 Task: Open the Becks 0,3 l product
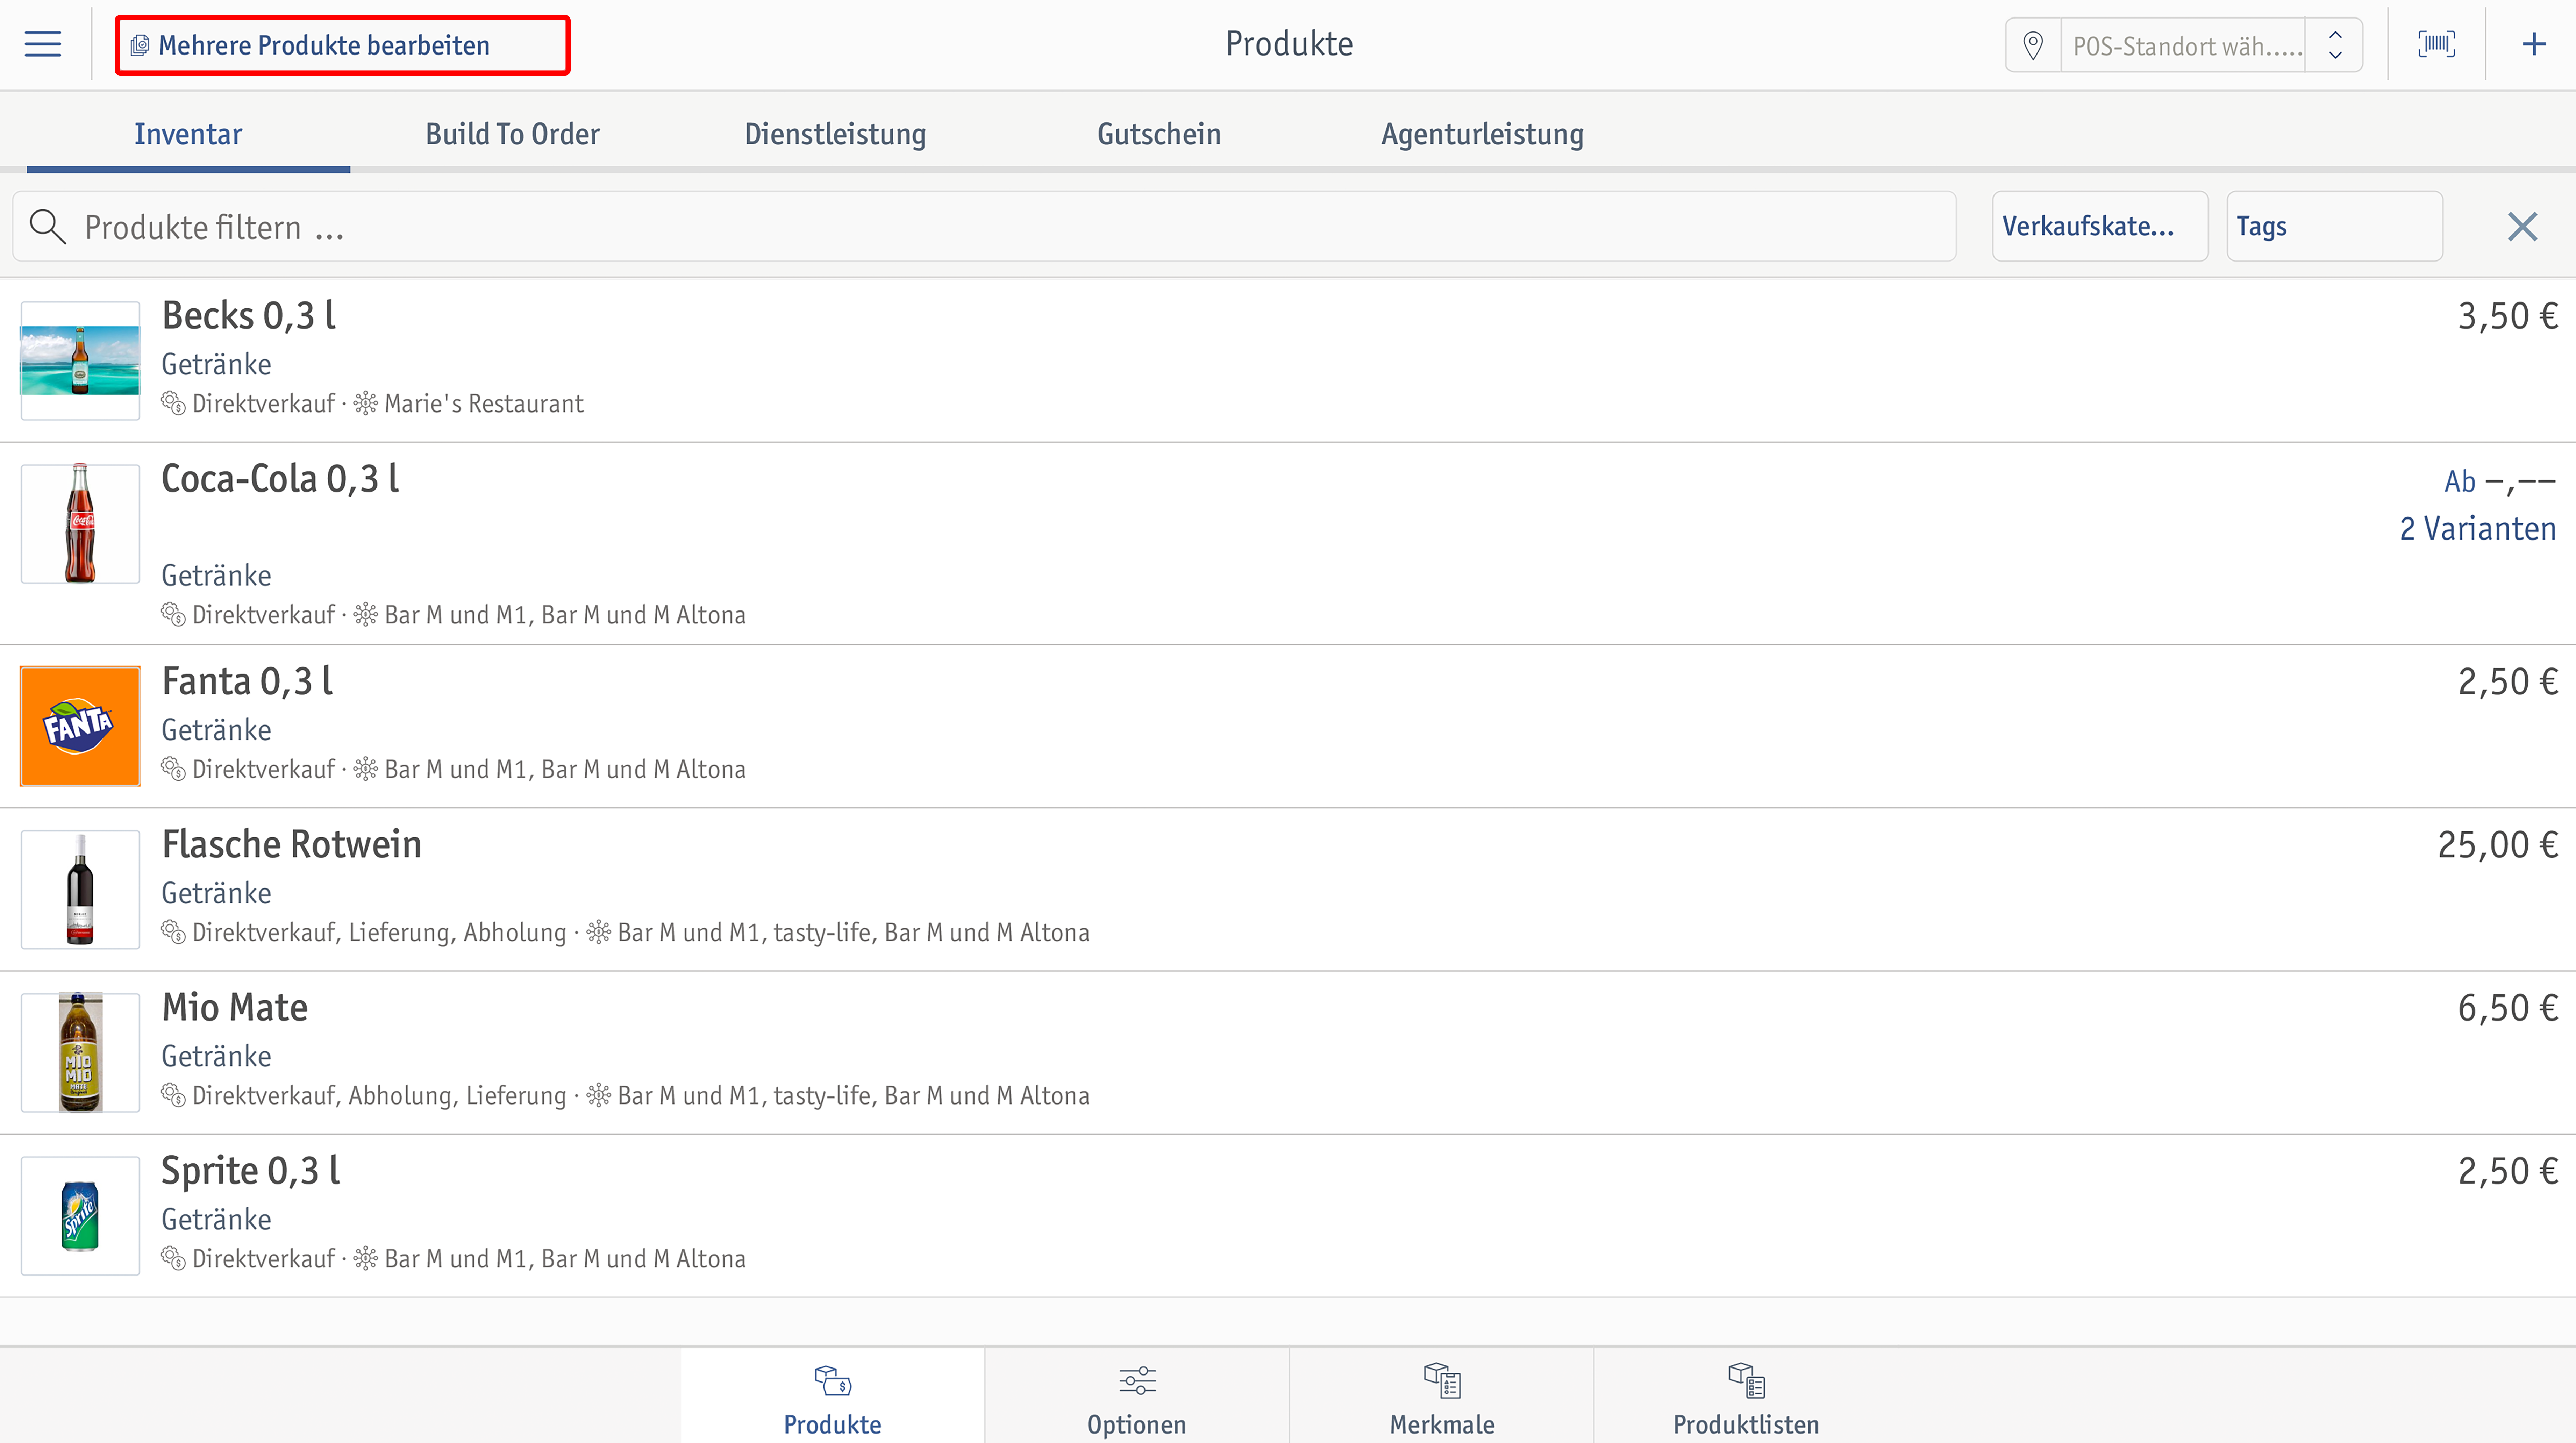pyautogui.click(x=1288, y=360)
